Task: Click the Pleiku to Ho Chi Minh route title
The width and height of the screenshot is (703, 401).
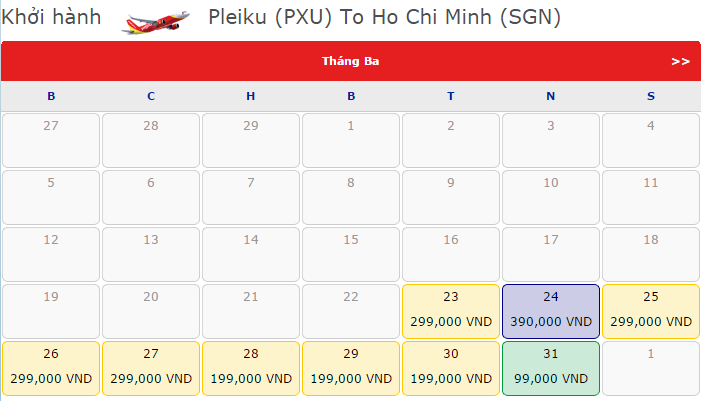Action: point(384,18)
